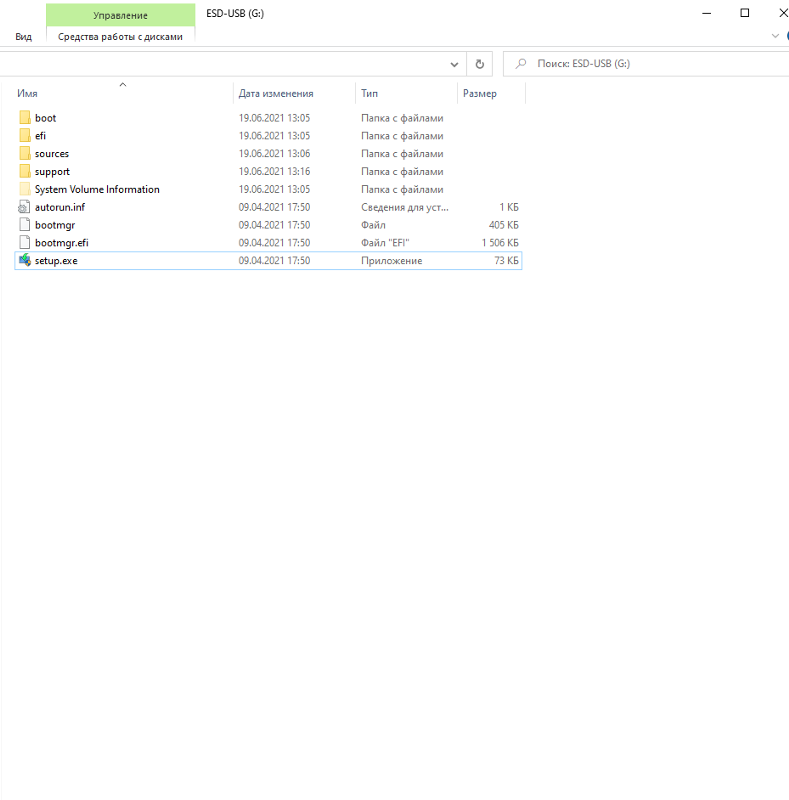
Task: Click the Файл "EFI" type cell
Action: pyautogui.click(x=385, y=243)
